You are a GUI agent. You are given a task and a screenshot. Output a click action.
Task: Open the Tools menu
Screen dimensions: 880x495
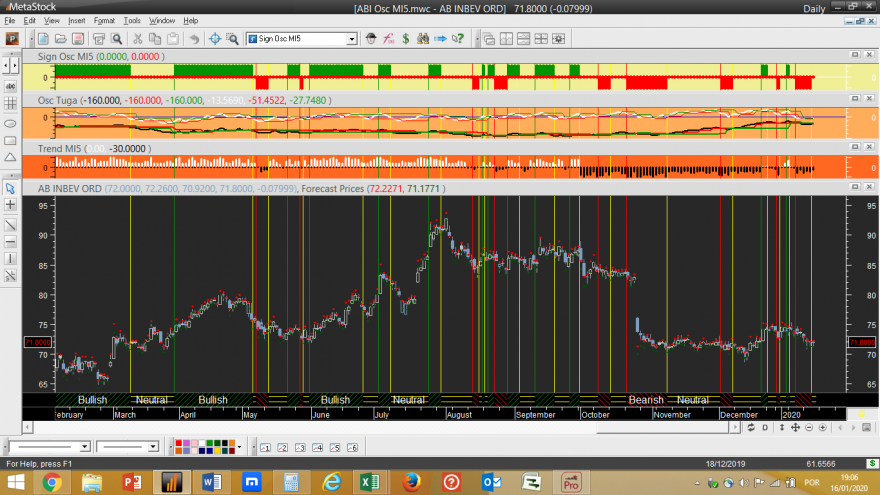[x=132, y=21]
